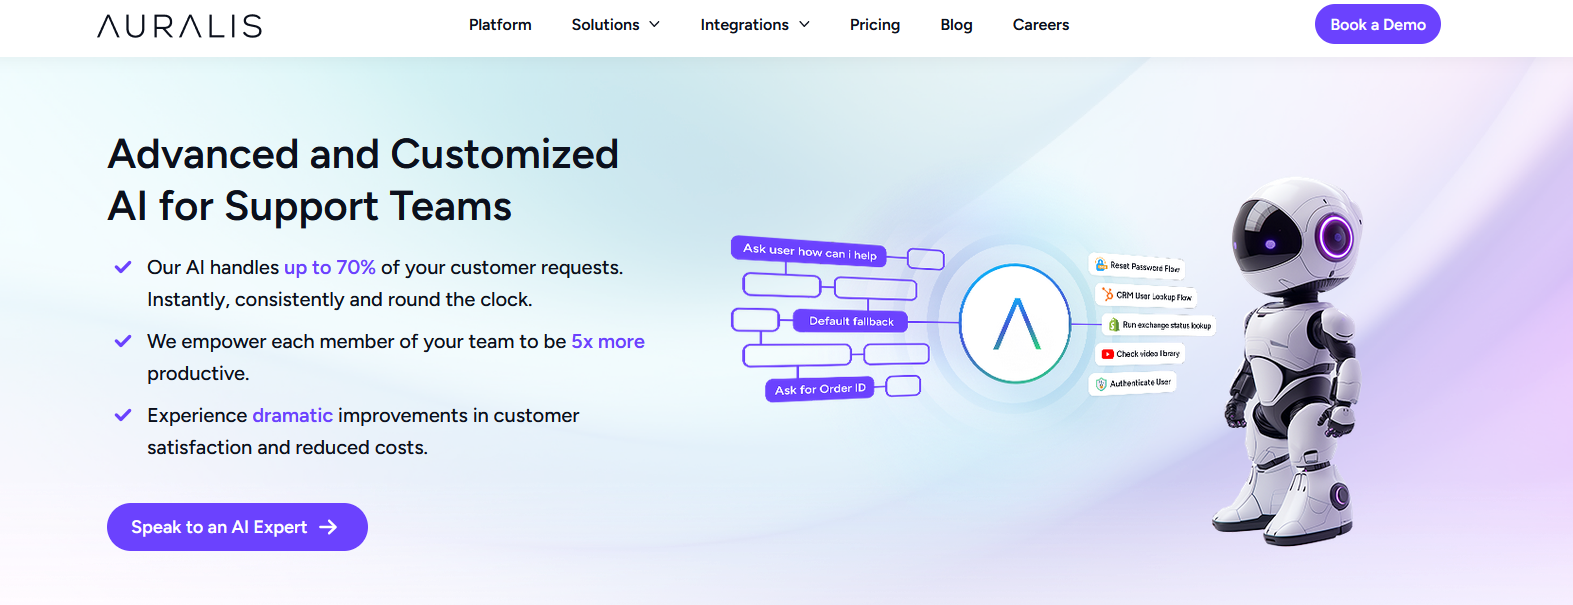Expand the Integrations dropdown chevron
Screen dimensions: 1573x605
[x=804, y=24]
